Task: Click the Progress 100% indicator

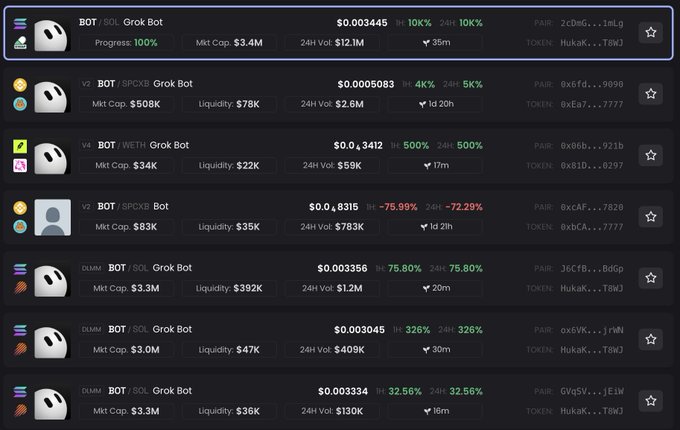Action: point(126,42)
